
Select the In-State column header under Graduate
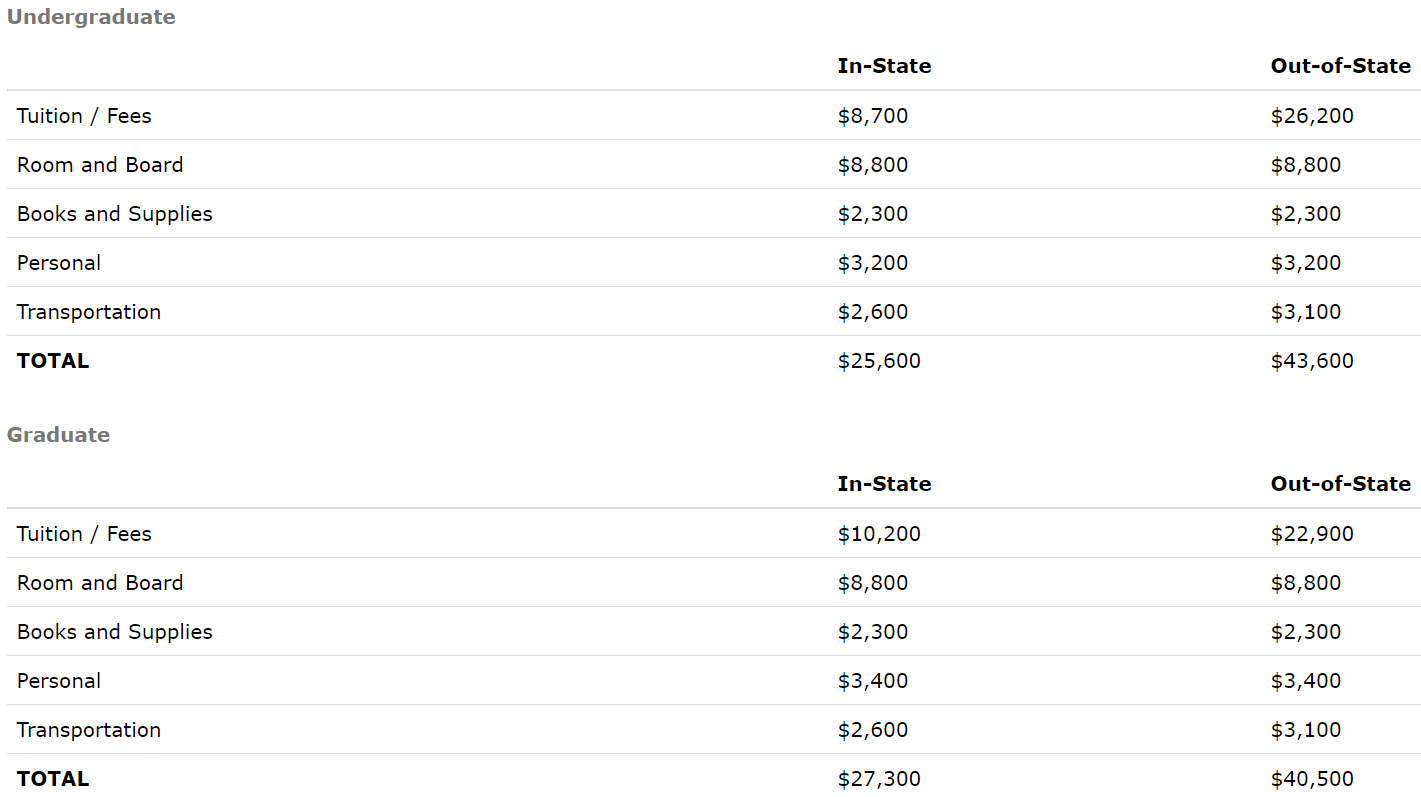884,484
